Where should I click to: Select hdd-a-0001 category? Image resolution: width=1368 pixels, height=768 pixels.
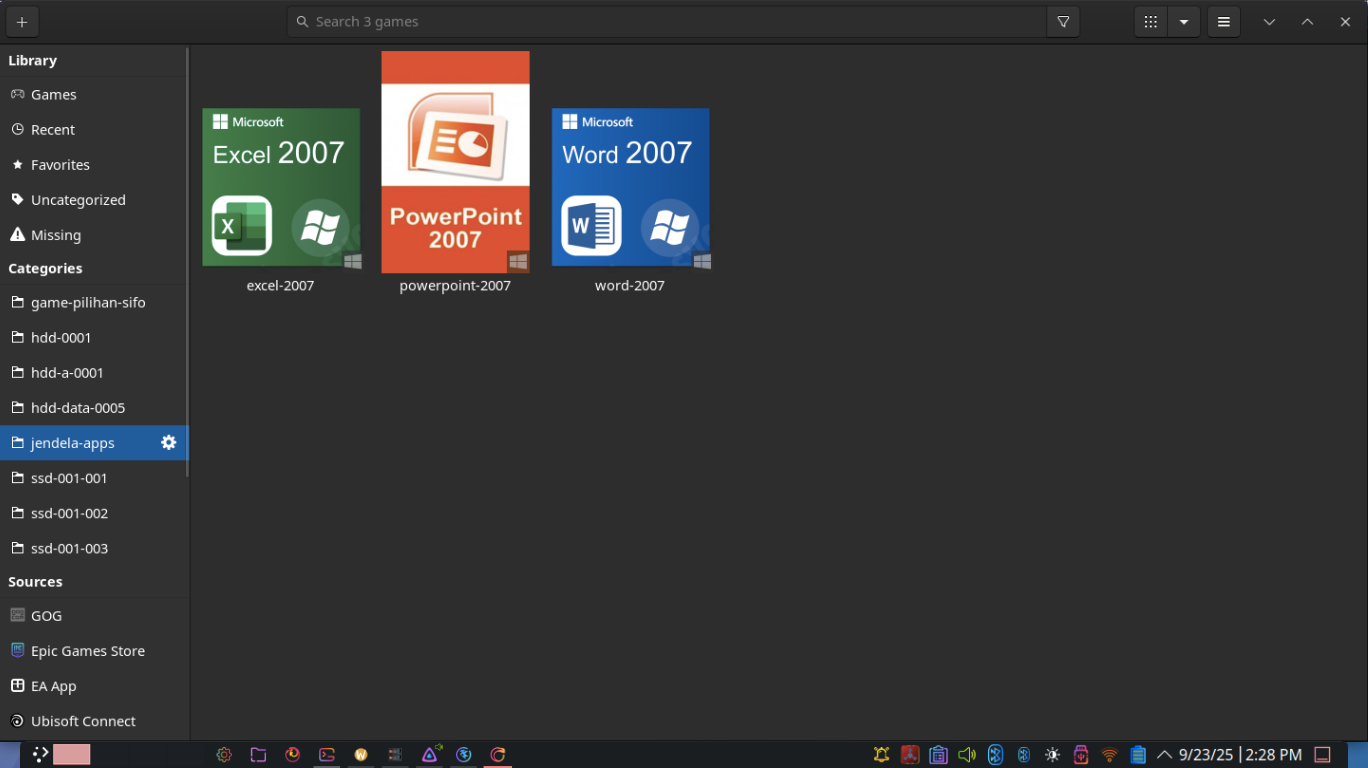(x=94, y=372)
